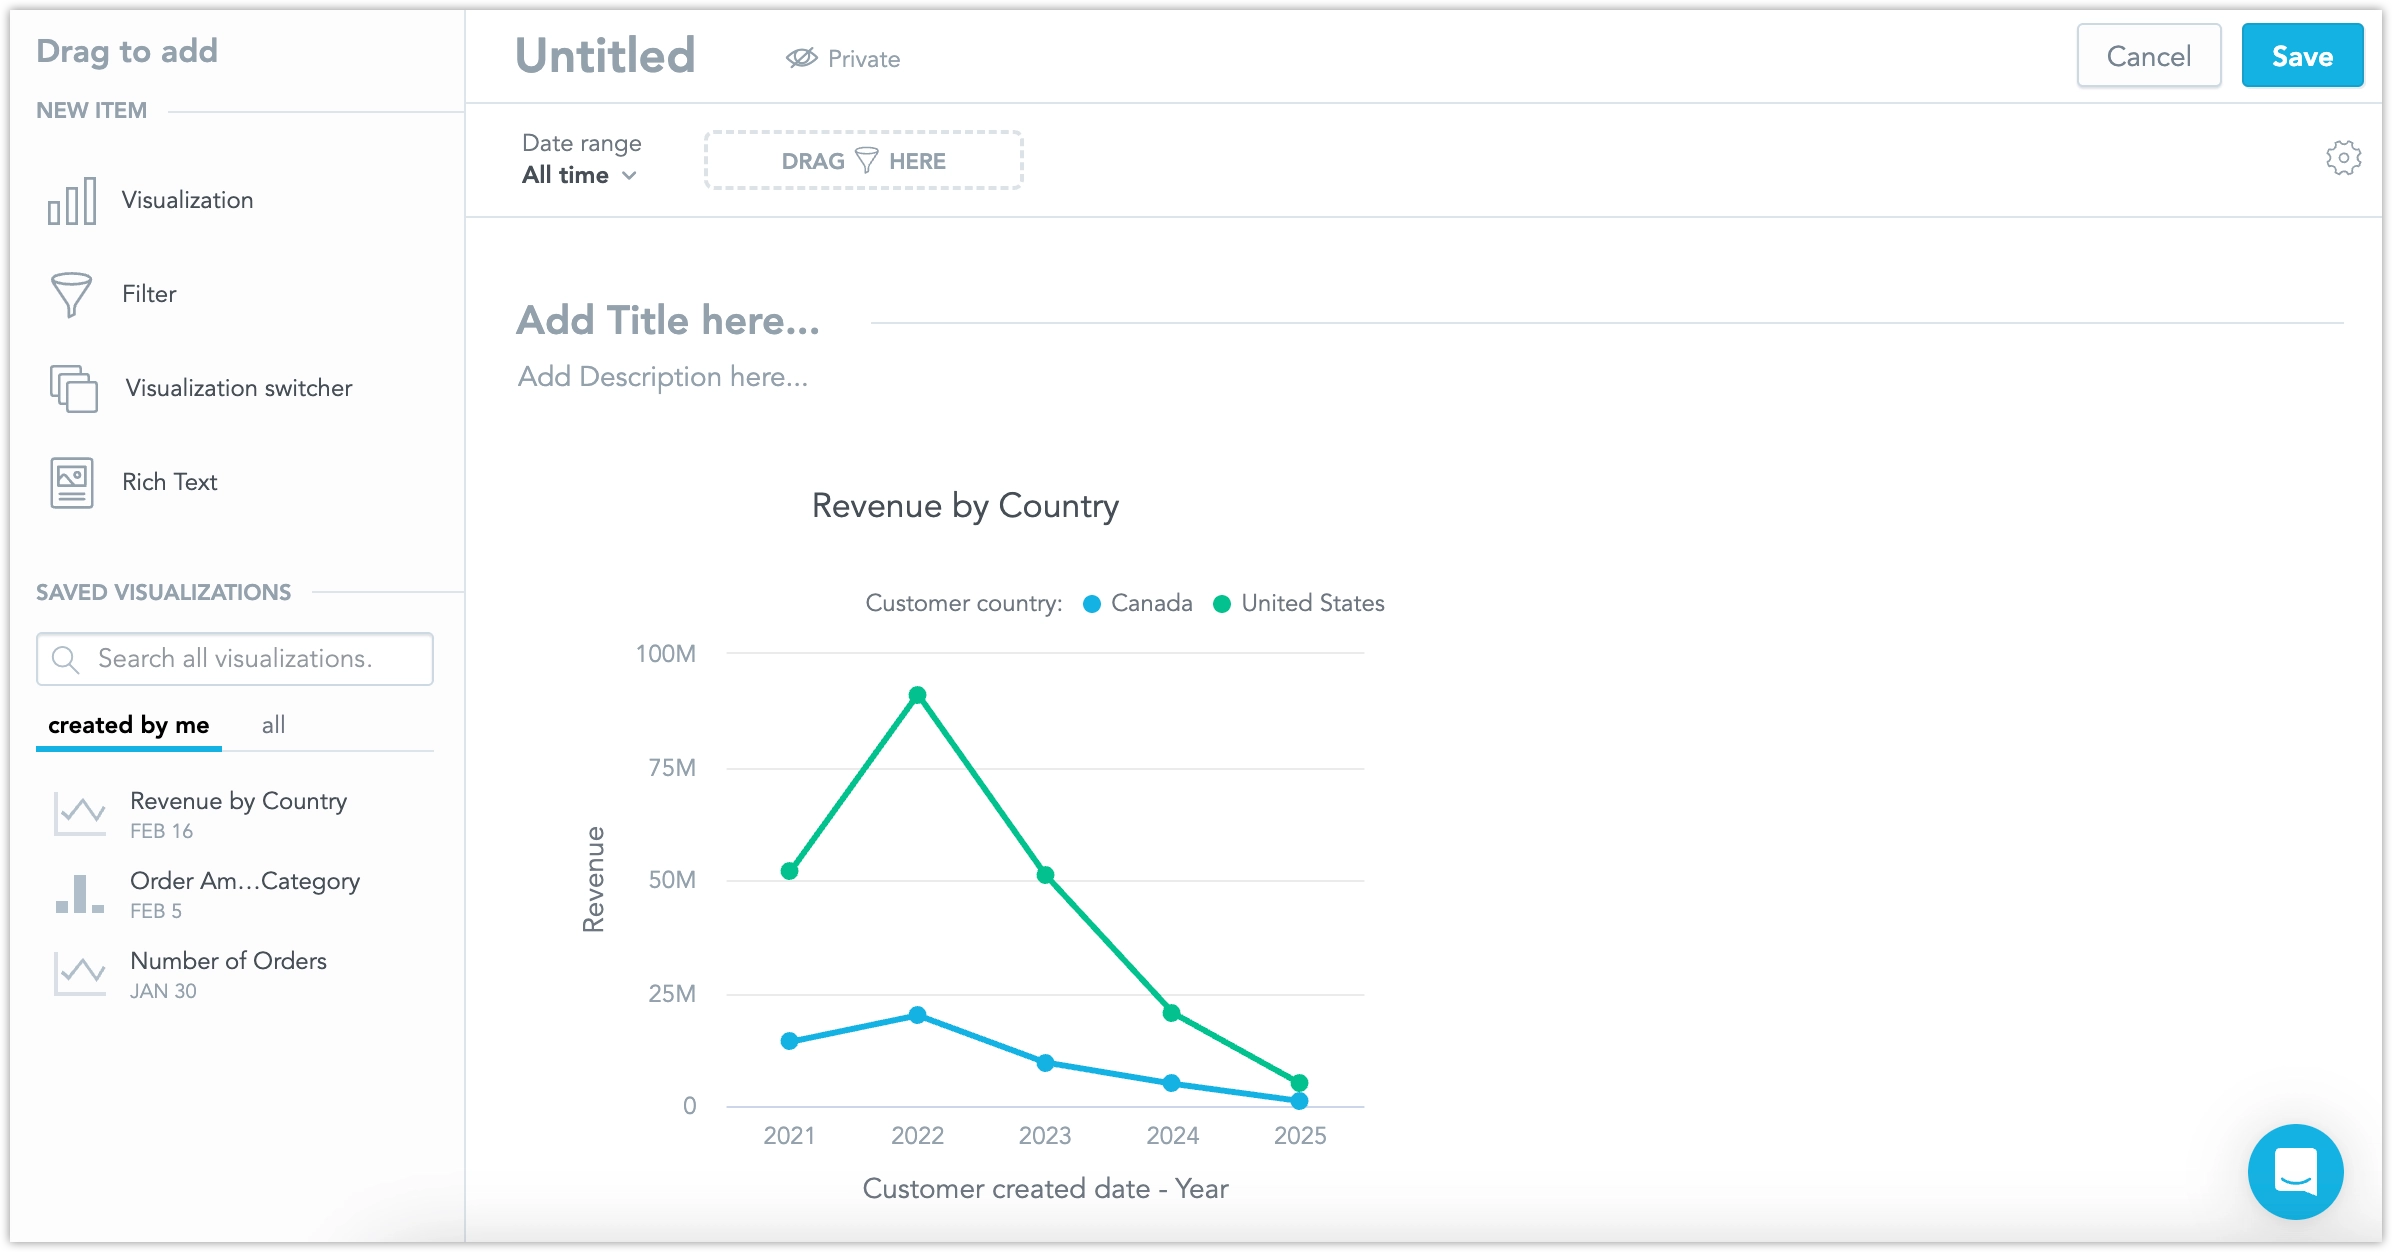
Task: Open the Revenue by Country saved visualization
Action: coord(238,800)
